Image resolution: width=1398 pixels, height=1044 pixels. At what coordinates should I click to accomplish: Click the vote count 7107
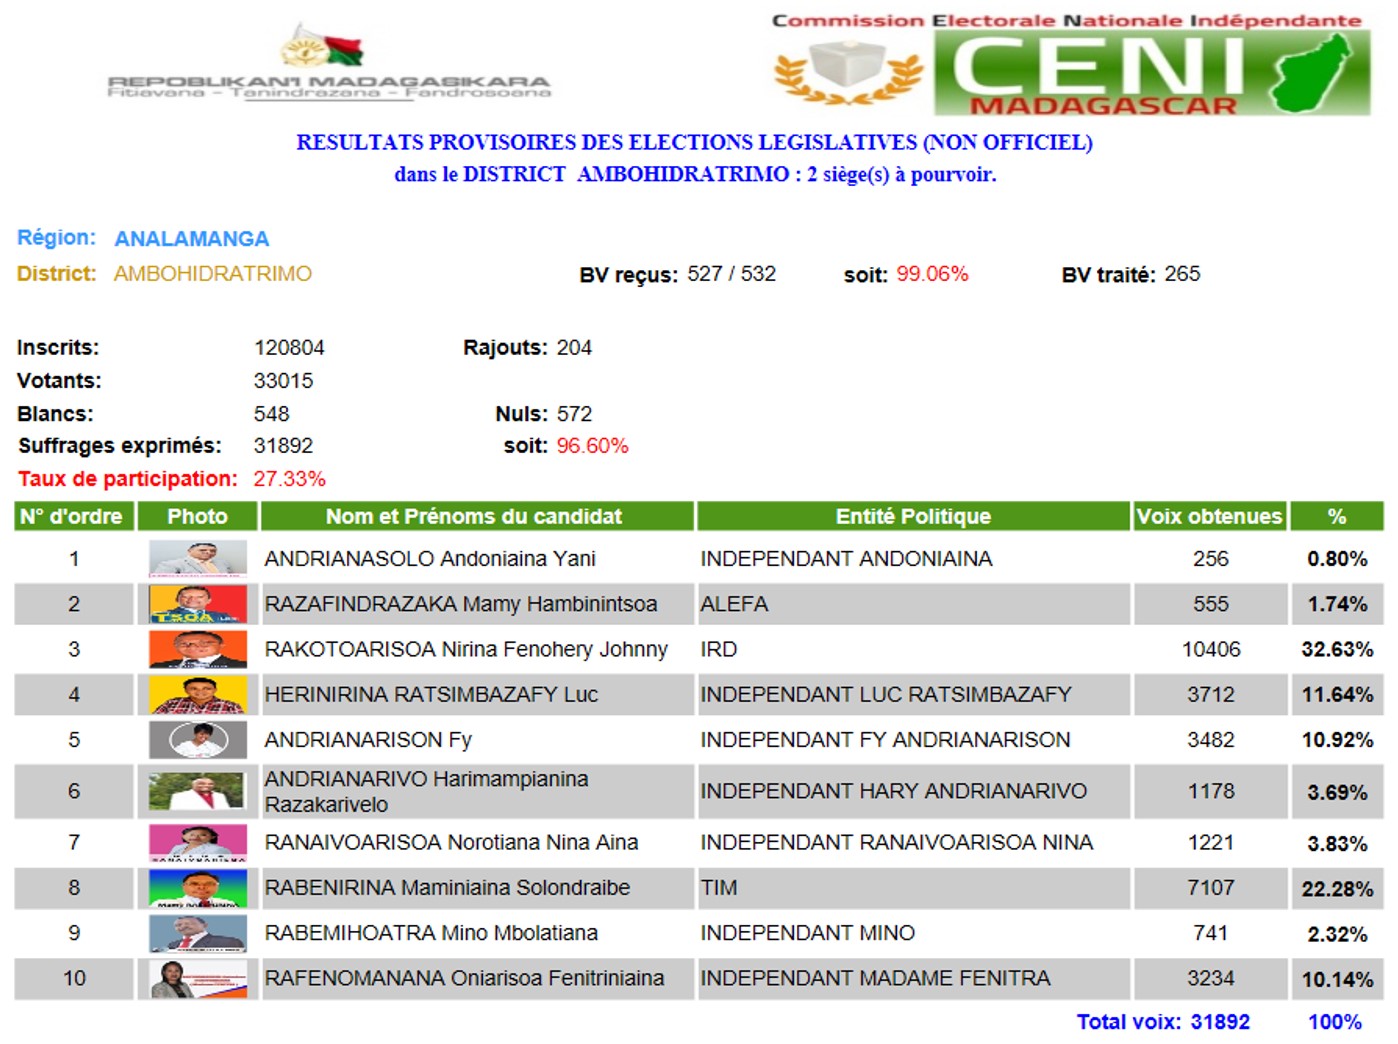point(1211,888)
